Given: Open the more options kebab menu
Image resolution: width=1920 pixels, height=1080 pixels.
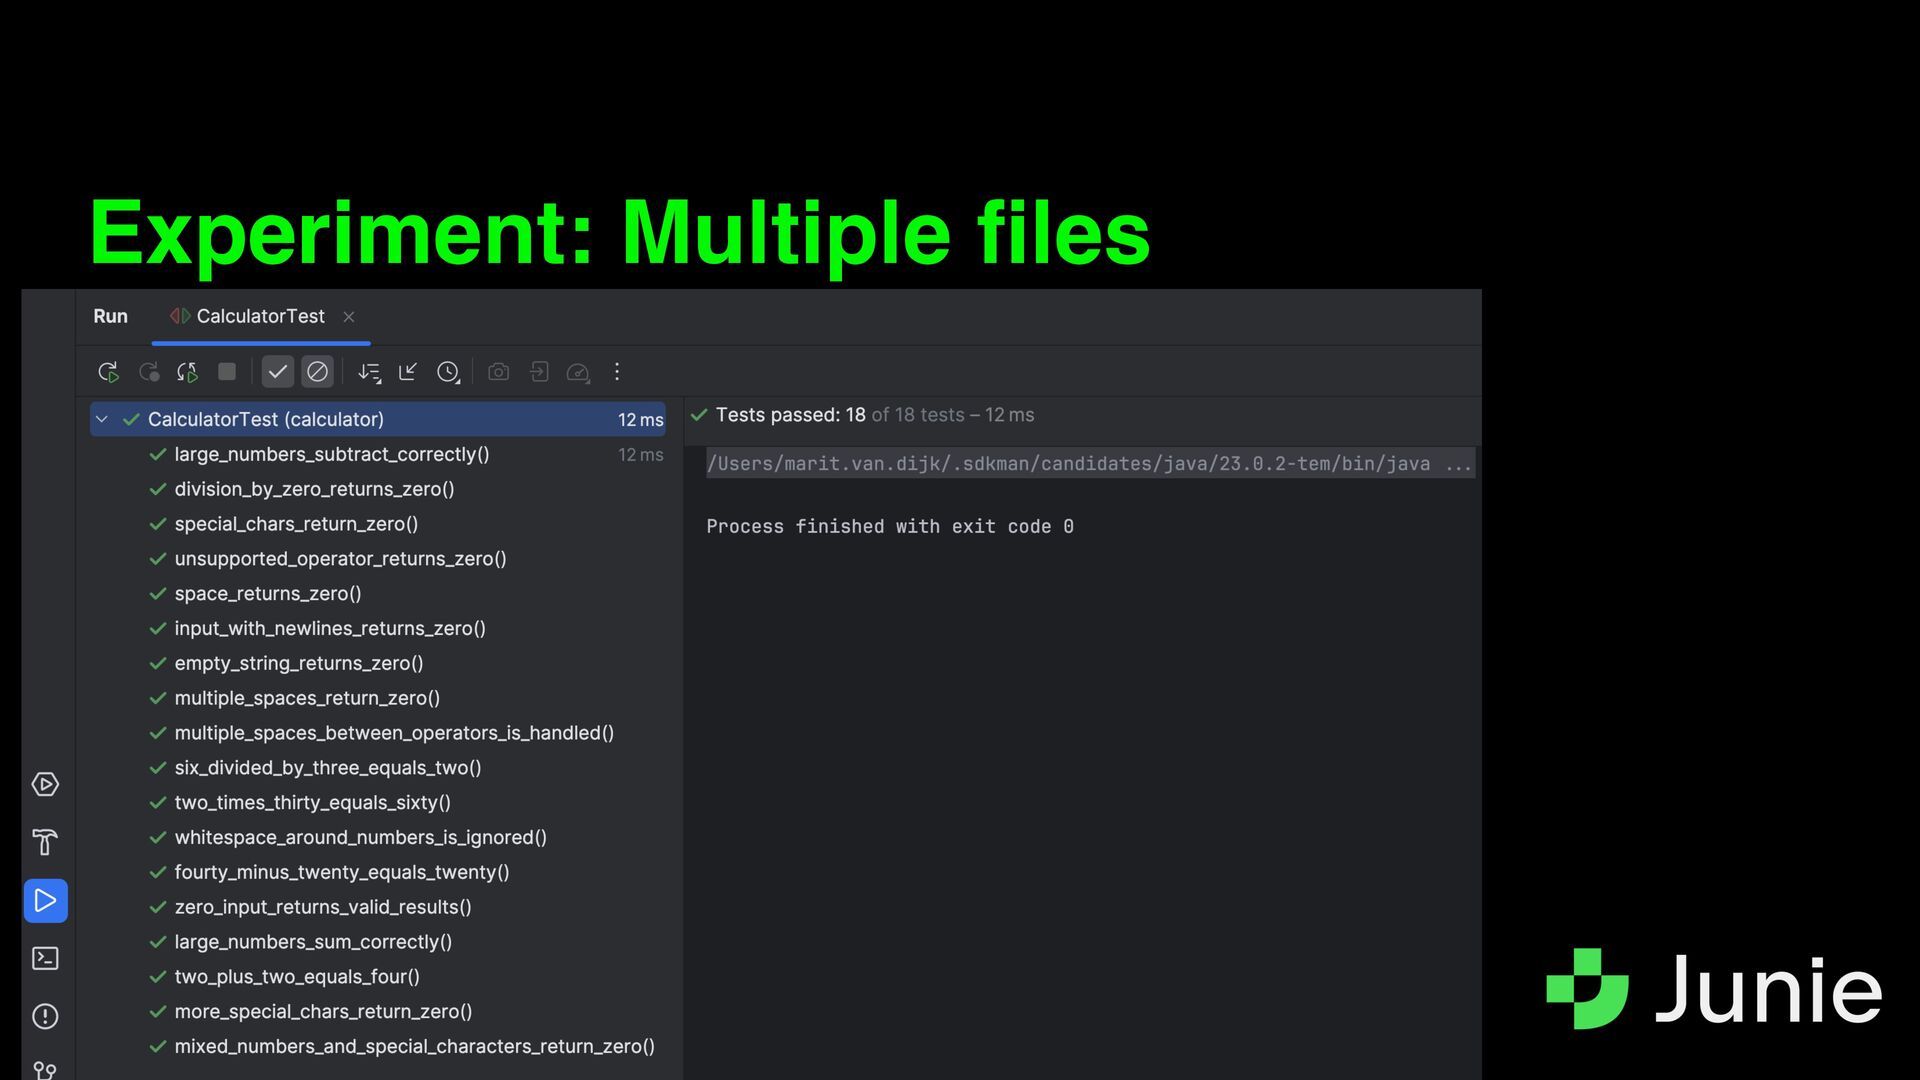Looking at the screenshot, I should point(617,372).
